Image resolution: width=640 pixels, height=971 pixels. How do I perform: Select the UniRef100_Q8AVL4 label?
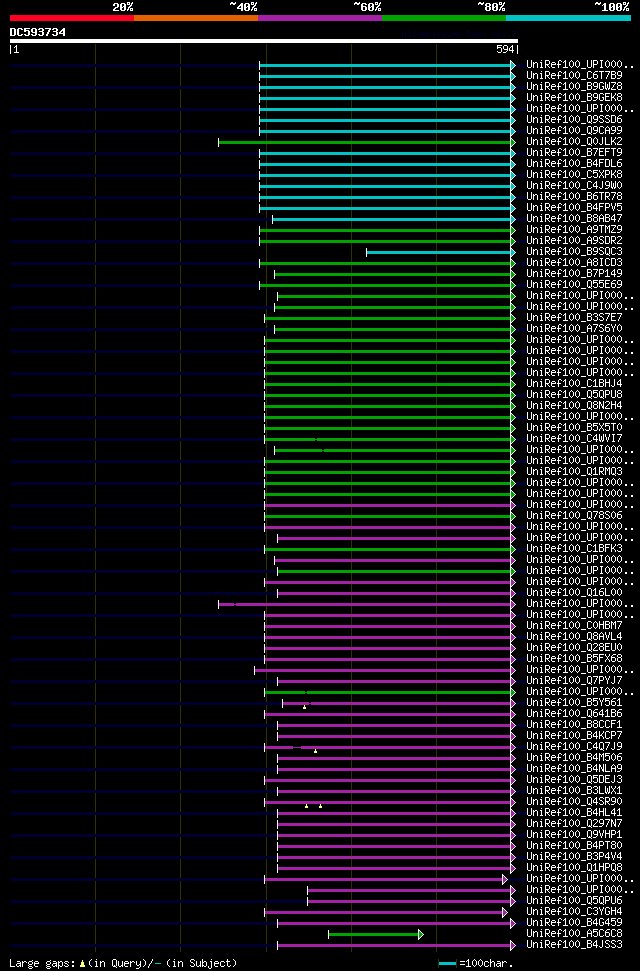574,637
